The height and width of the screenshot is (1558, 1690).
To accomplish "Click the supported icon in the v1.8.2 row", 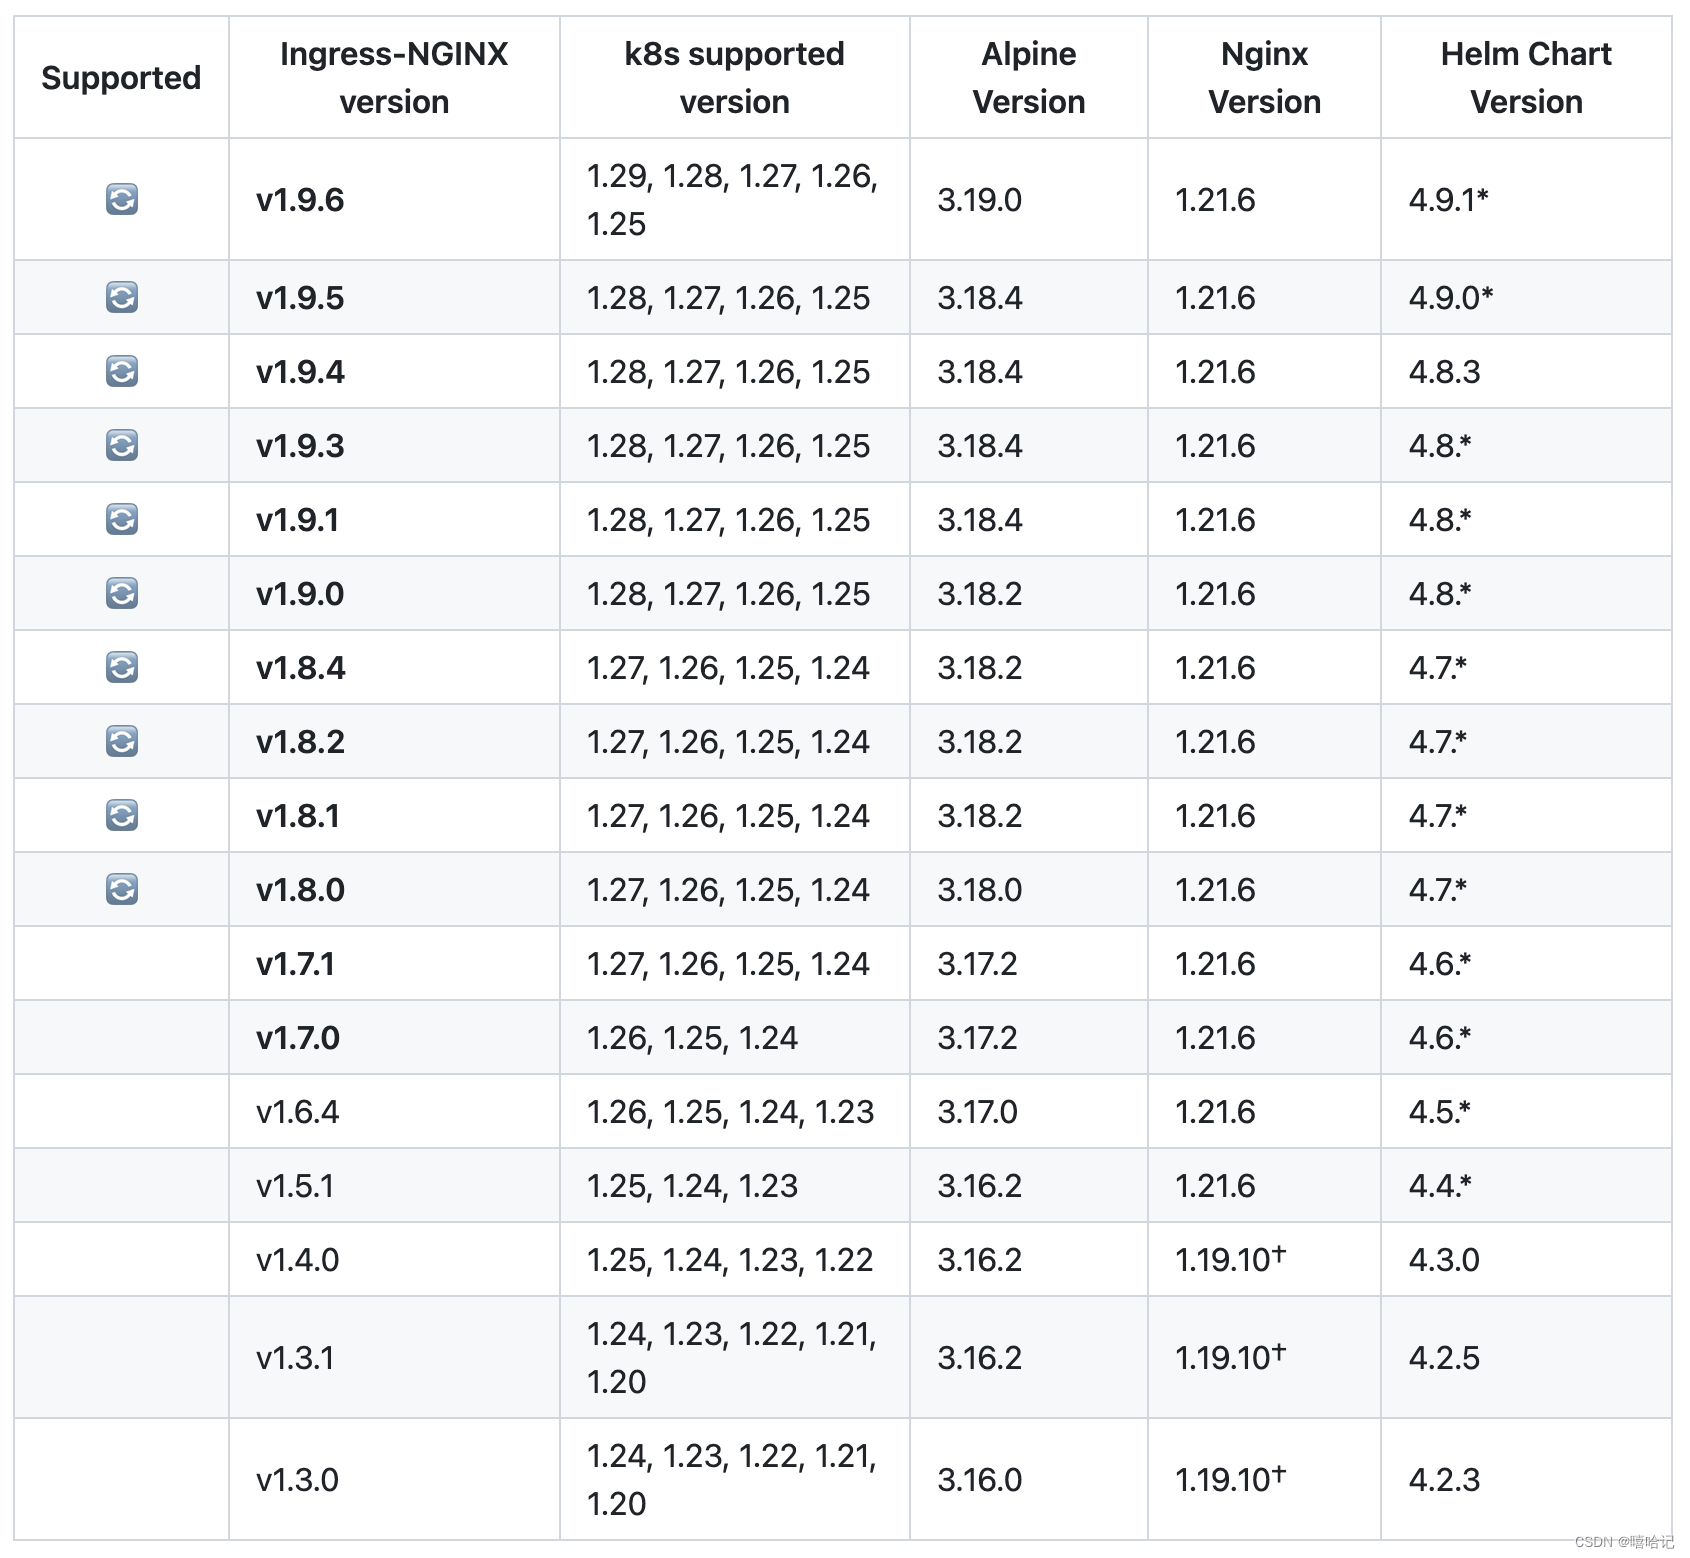I will [x=122, y=741].
